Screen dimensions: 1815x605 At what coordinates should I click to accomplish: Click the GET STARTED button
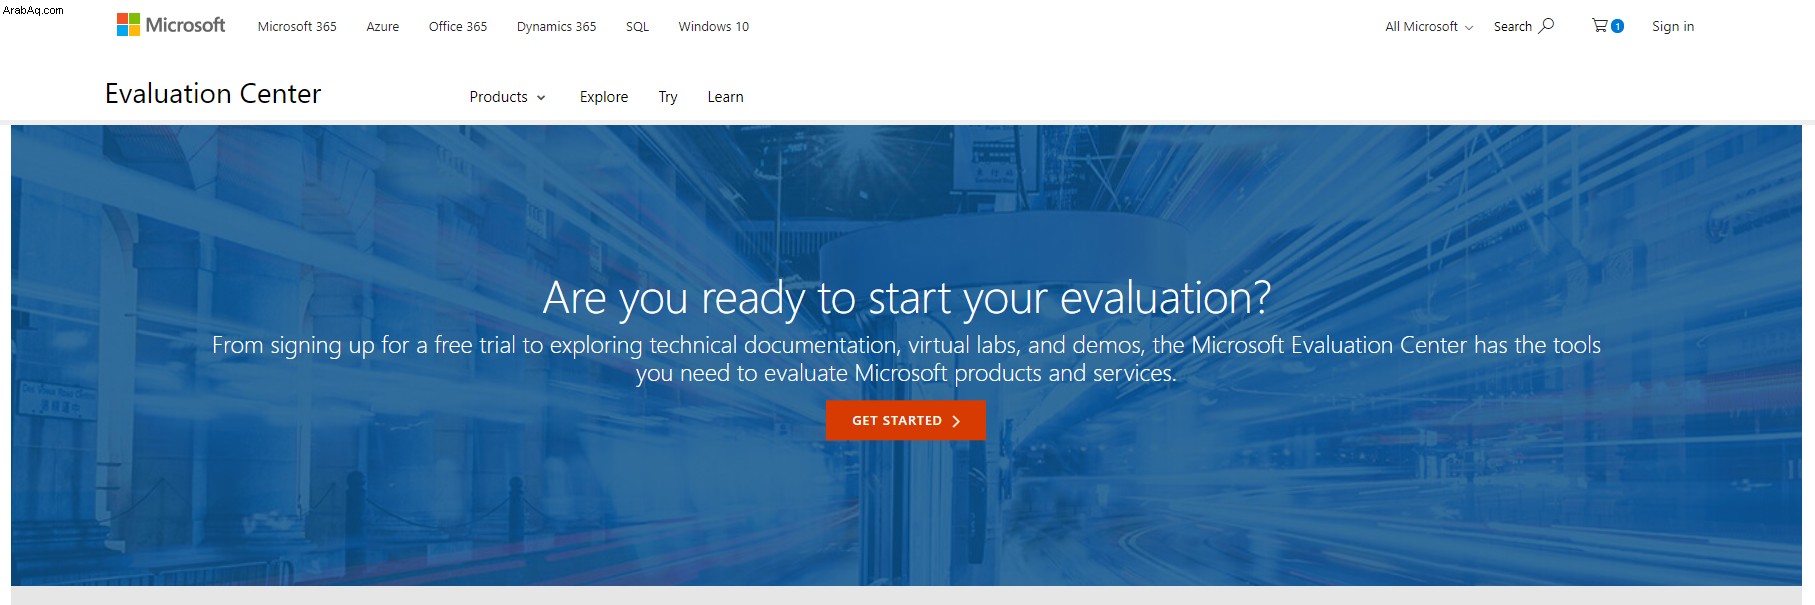point(906,421)
